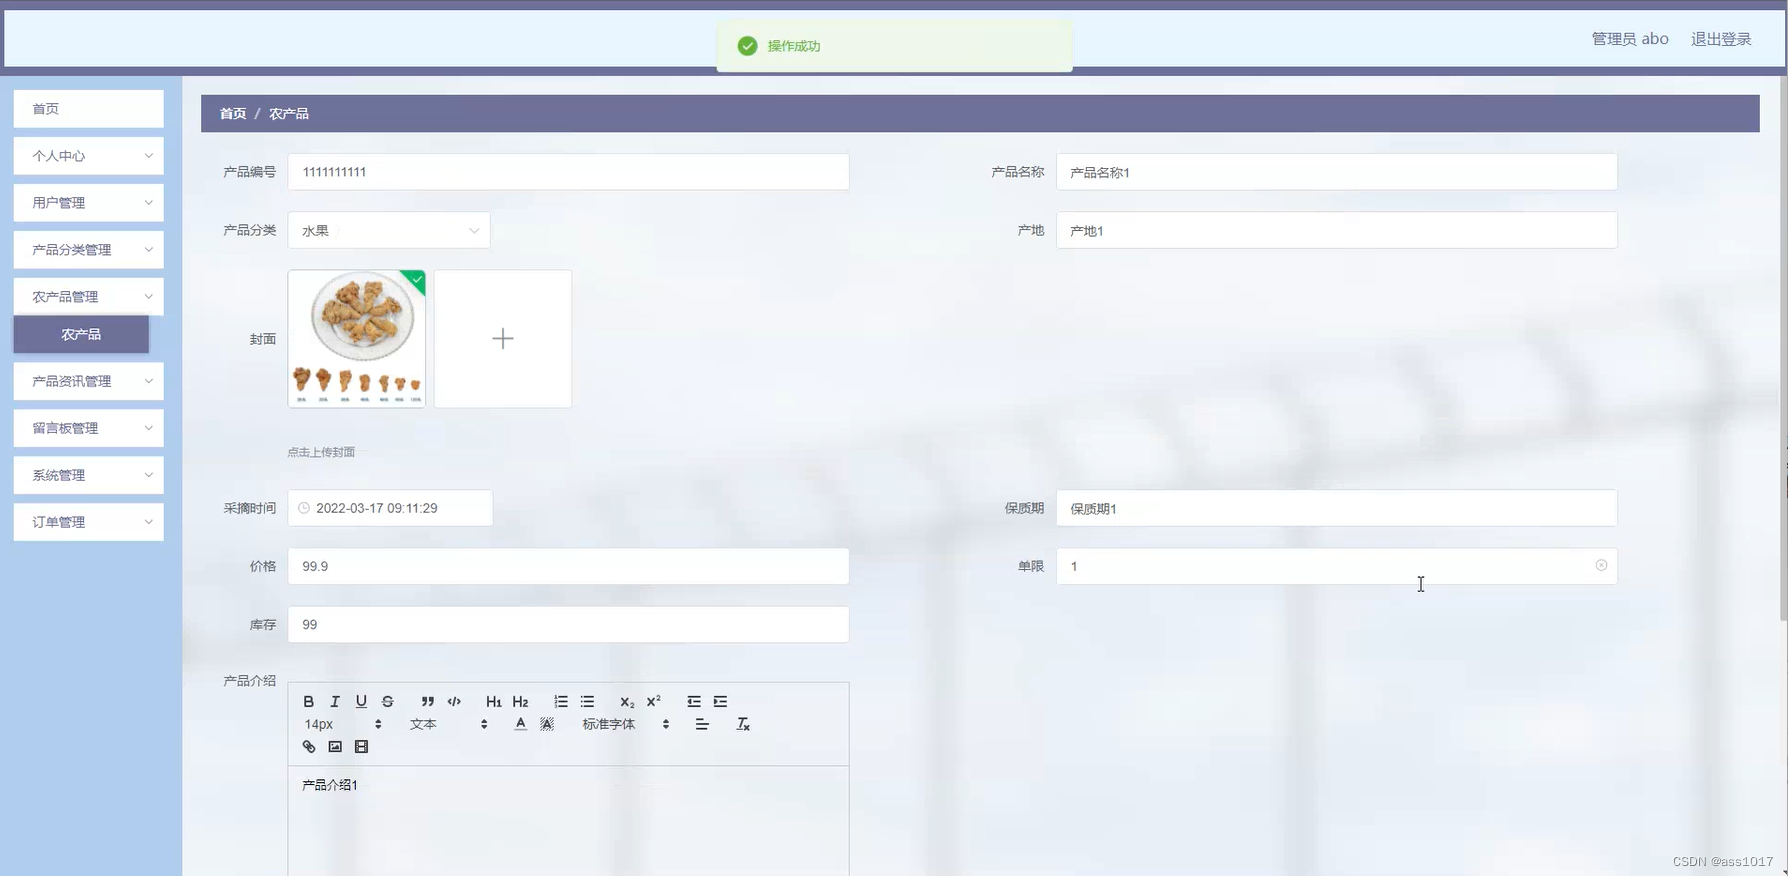The width and height of the screenshot is (1788, 876).
Task: Click the 采摘时间 date-time field
Action: (390, 508)
